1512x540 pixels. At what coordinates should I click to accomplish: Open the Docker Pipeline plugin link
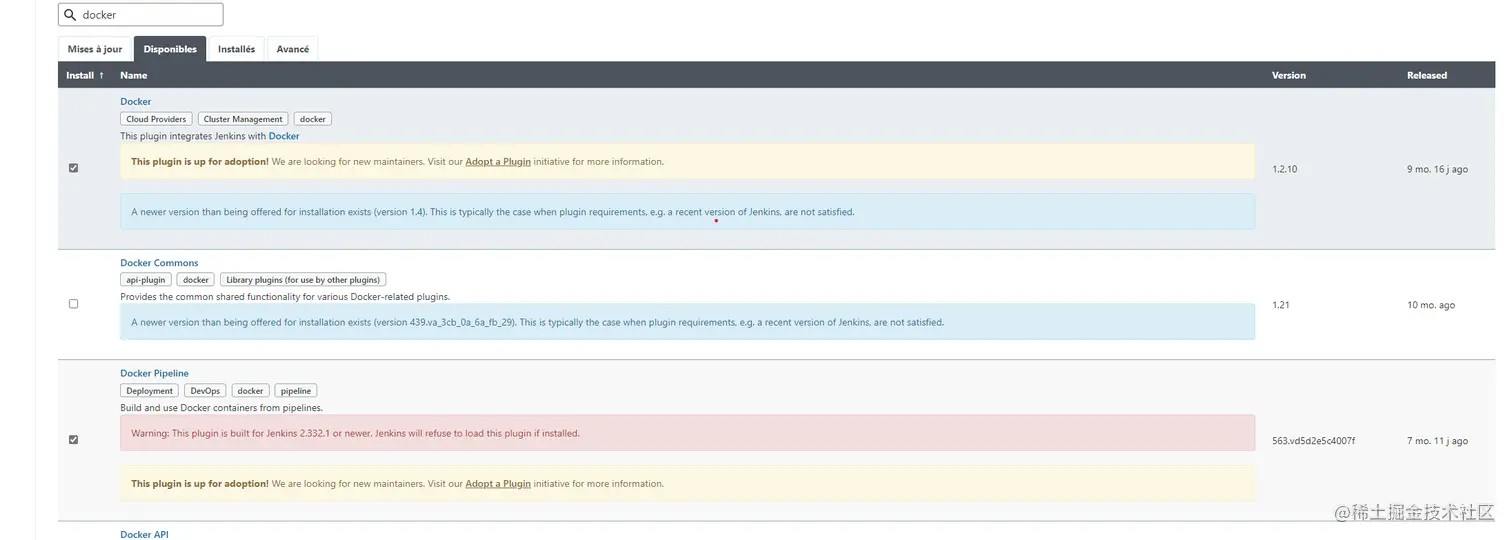[154, 374]
